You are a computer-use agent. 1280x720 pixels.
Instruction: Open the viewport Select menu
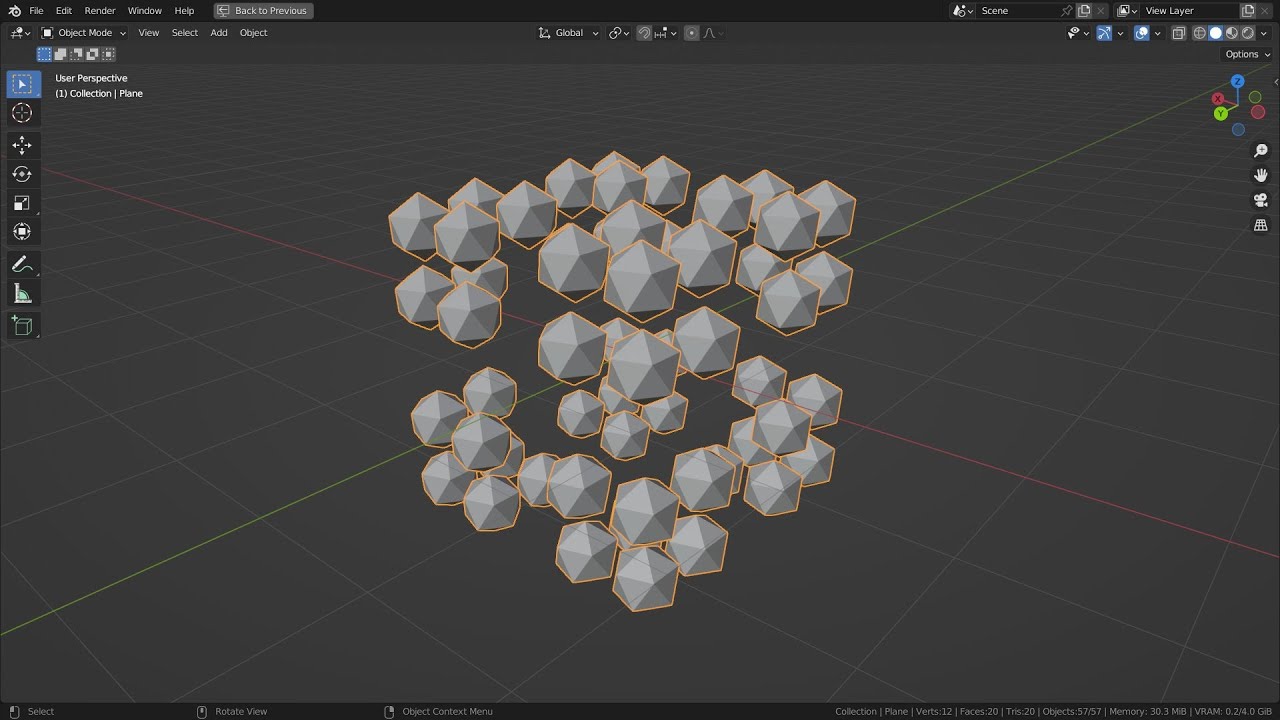(x=185, y=33)
